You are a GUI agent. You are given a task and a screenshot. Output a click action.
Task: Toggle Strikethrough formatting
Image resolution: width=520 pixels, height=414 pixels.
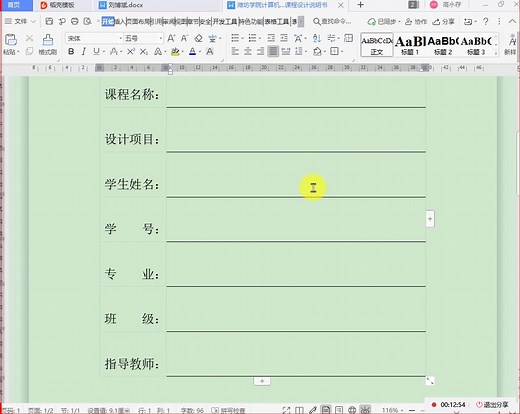(x=113, y=51)
